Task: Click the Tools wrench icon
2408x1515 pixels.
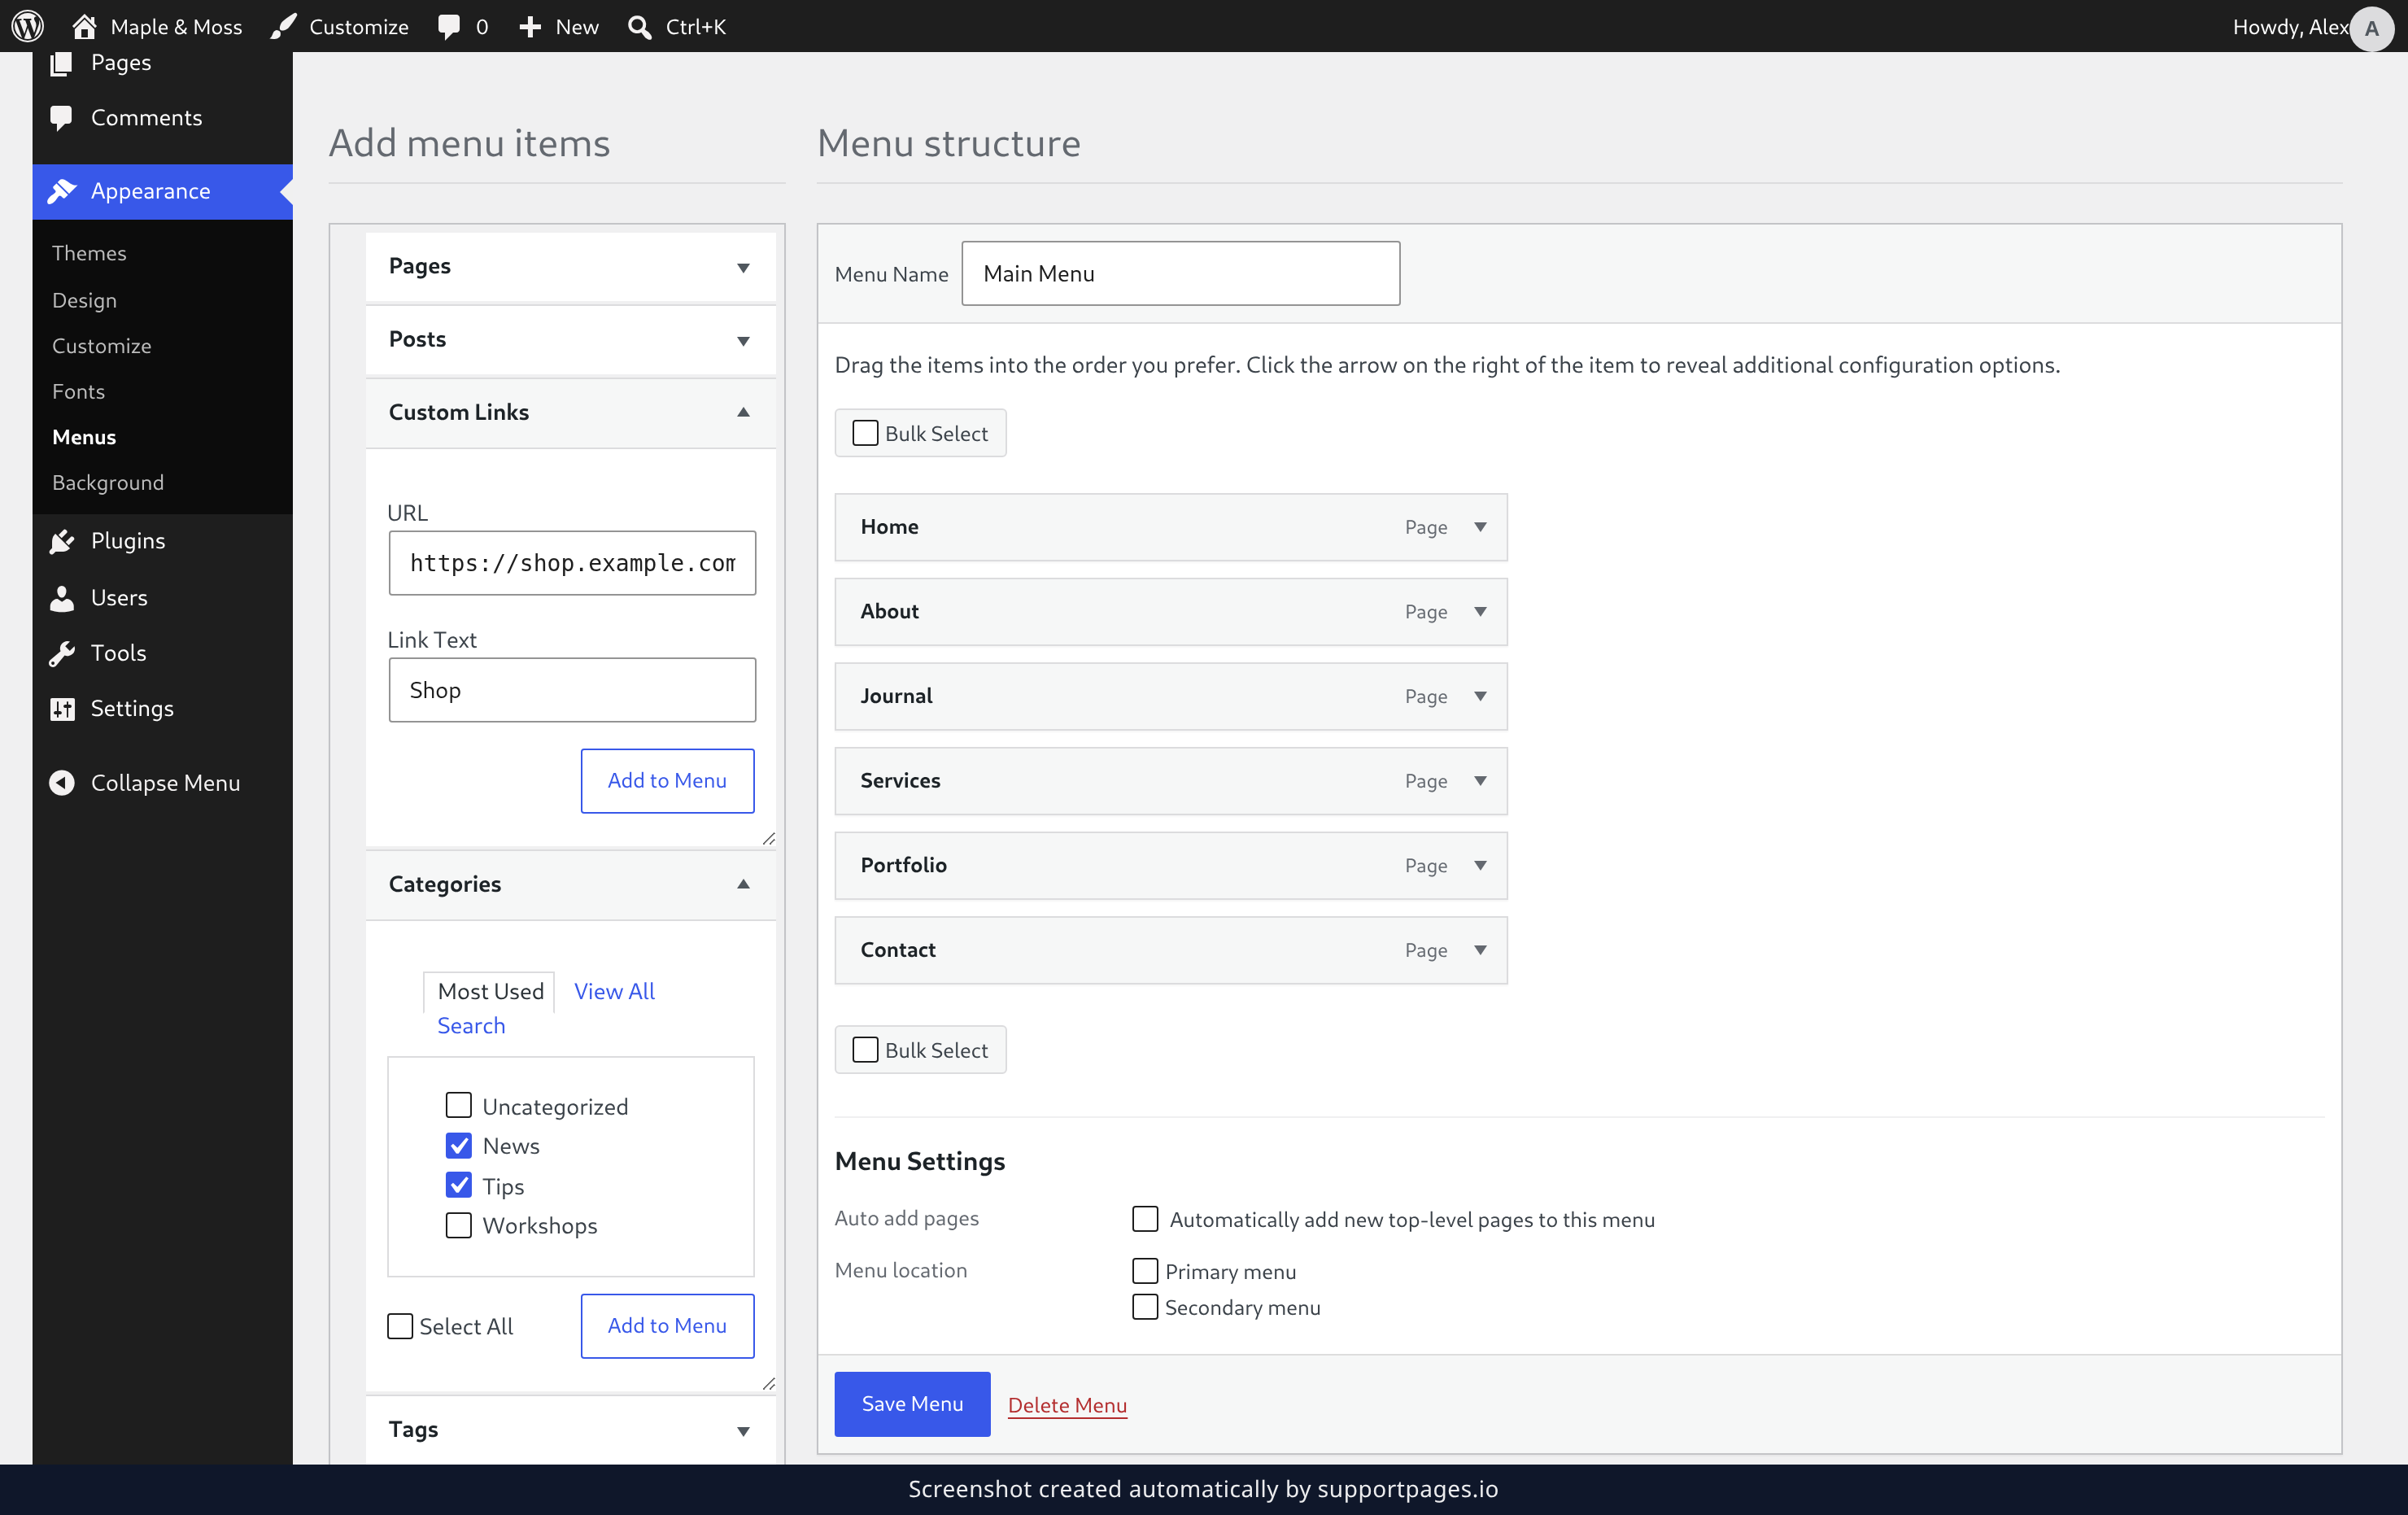Action: click(x=62, y=653)
